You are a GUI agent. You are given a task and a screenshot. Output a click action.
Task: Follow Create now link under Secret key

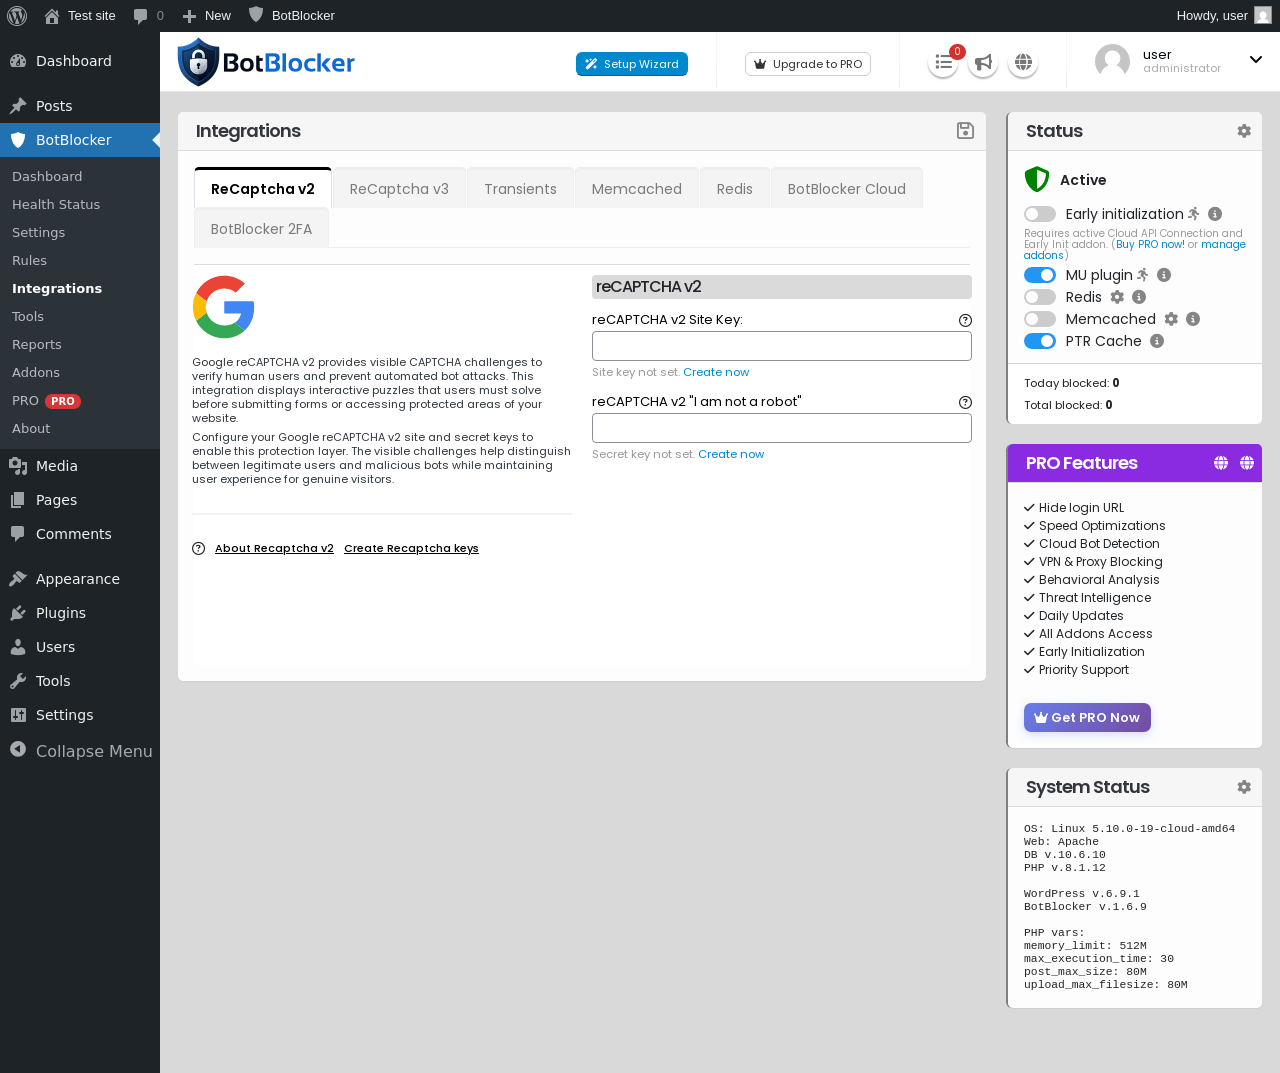[x=731, y=454]
